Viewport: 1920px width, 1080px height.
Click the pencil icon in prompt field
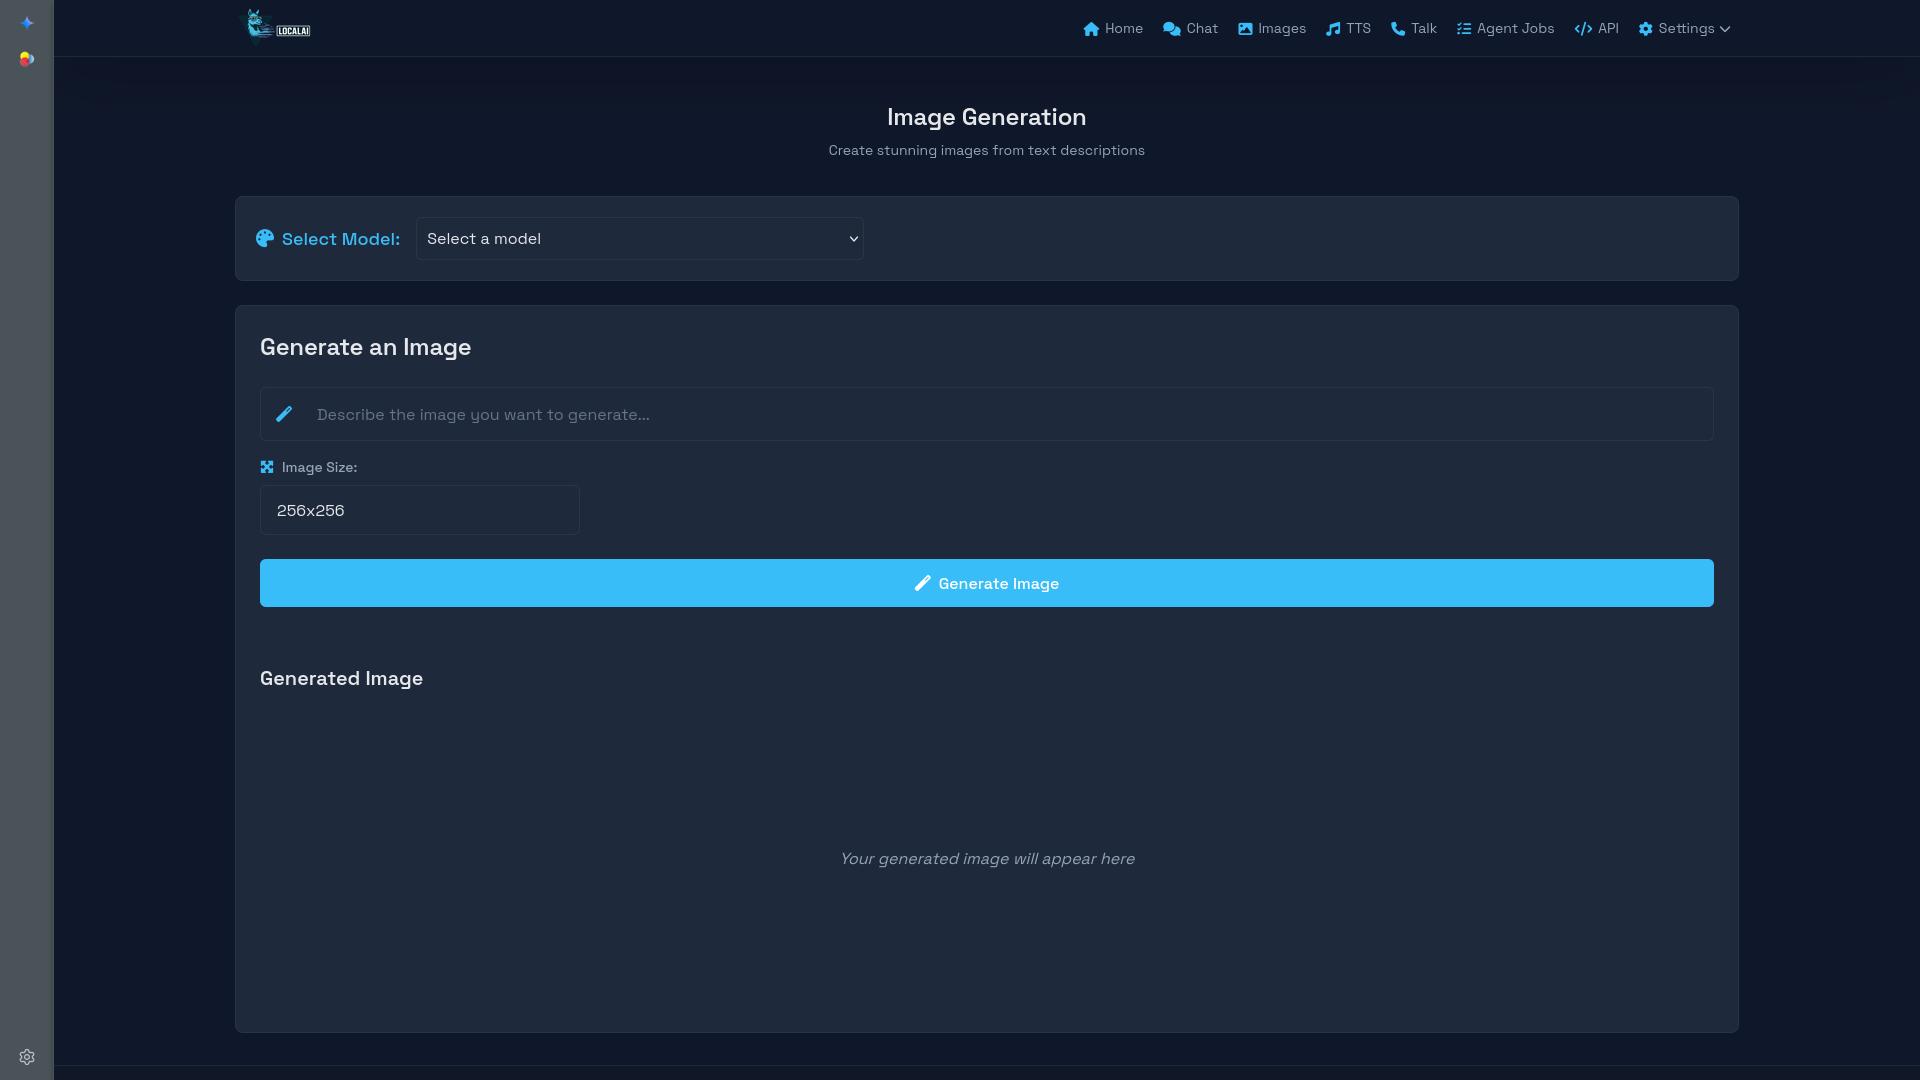(x=284, y=414)
